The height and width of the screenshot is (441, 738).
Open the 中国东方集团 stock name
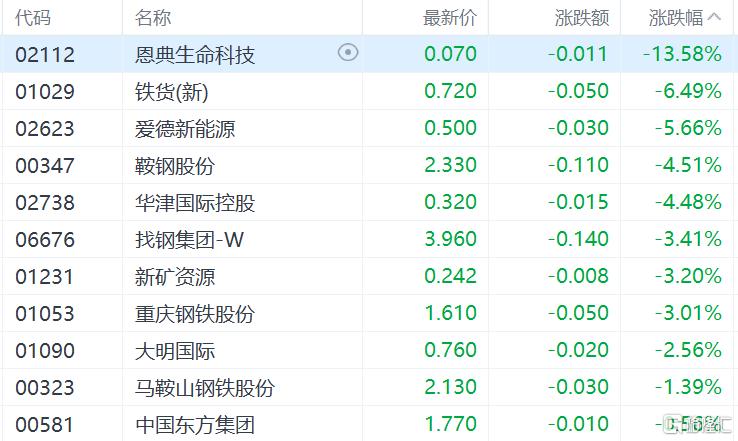pos(195,425)
